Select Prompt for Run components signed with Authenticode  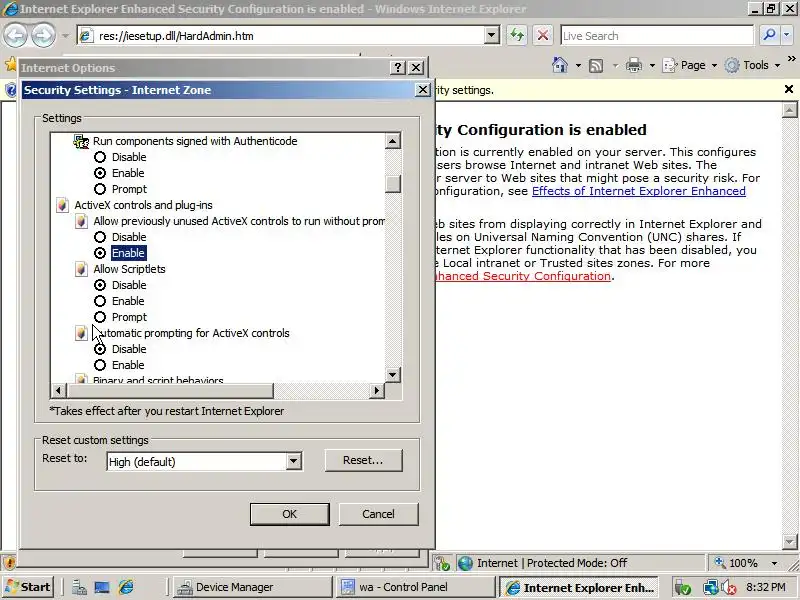[100, 189]
